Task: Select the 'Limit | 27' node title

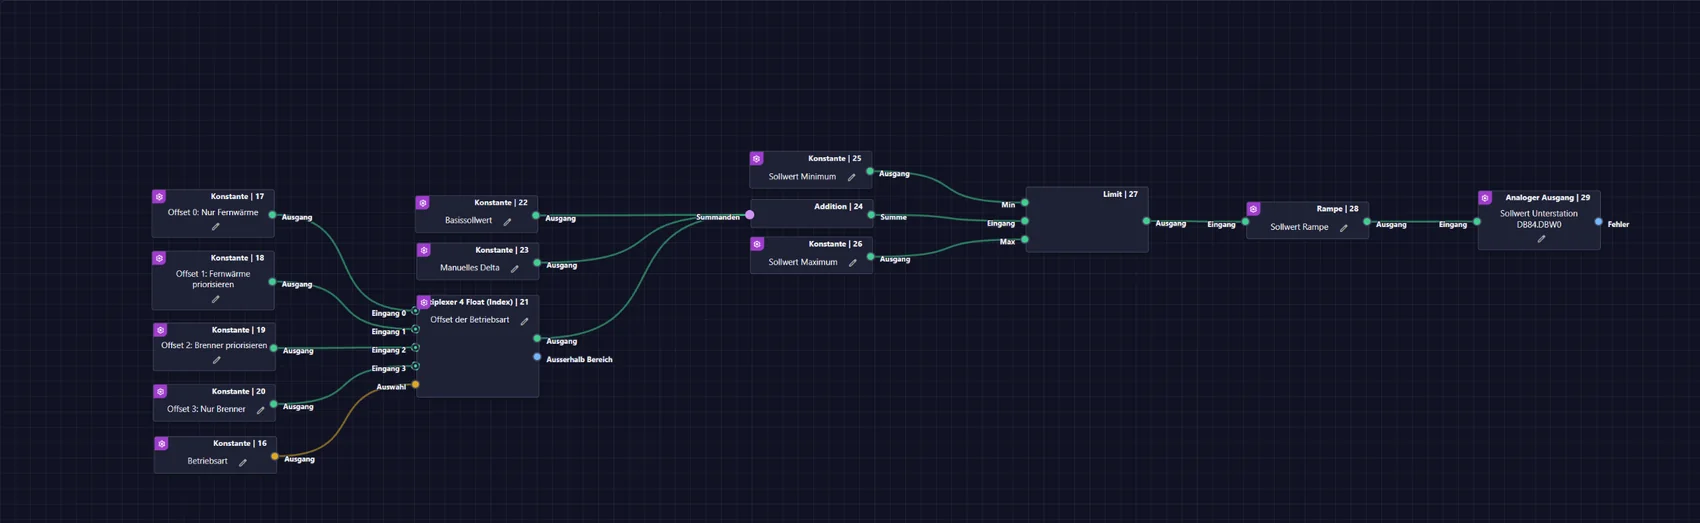Action: click(x=1120, y=195)
